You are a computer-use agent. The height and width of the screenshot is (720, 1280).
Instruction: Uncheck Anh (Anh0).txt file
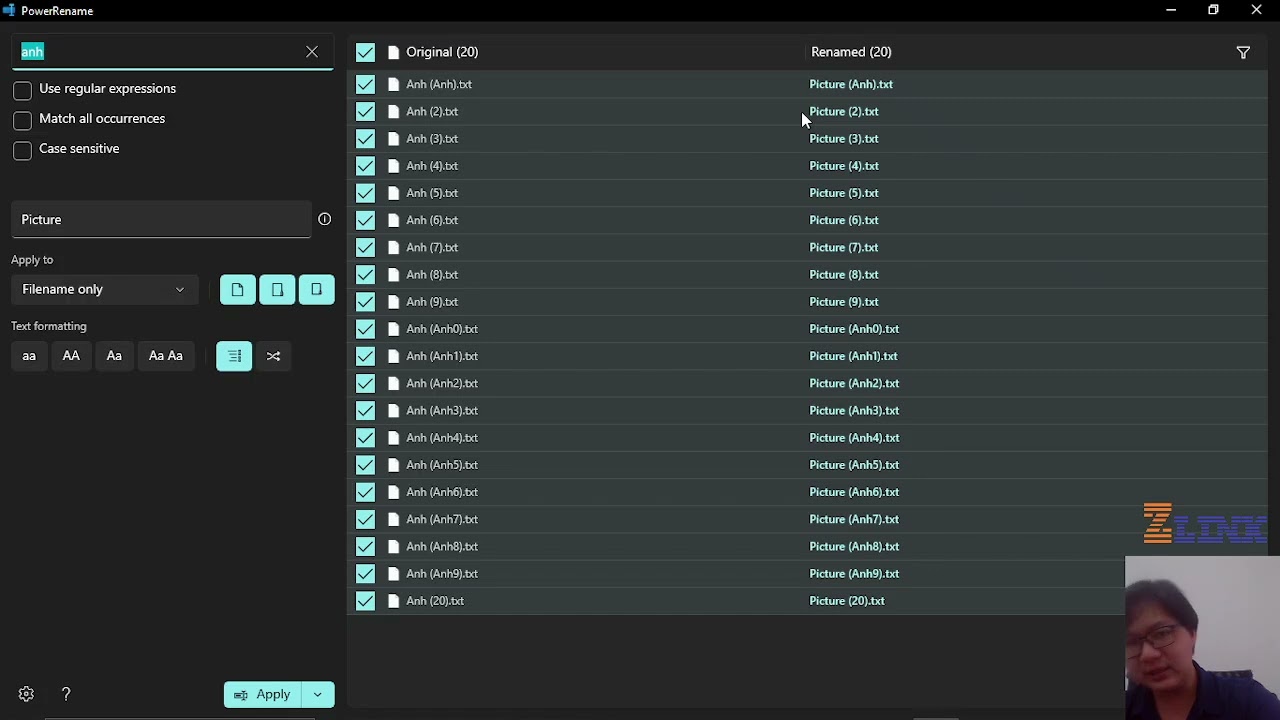click(365, 329)
